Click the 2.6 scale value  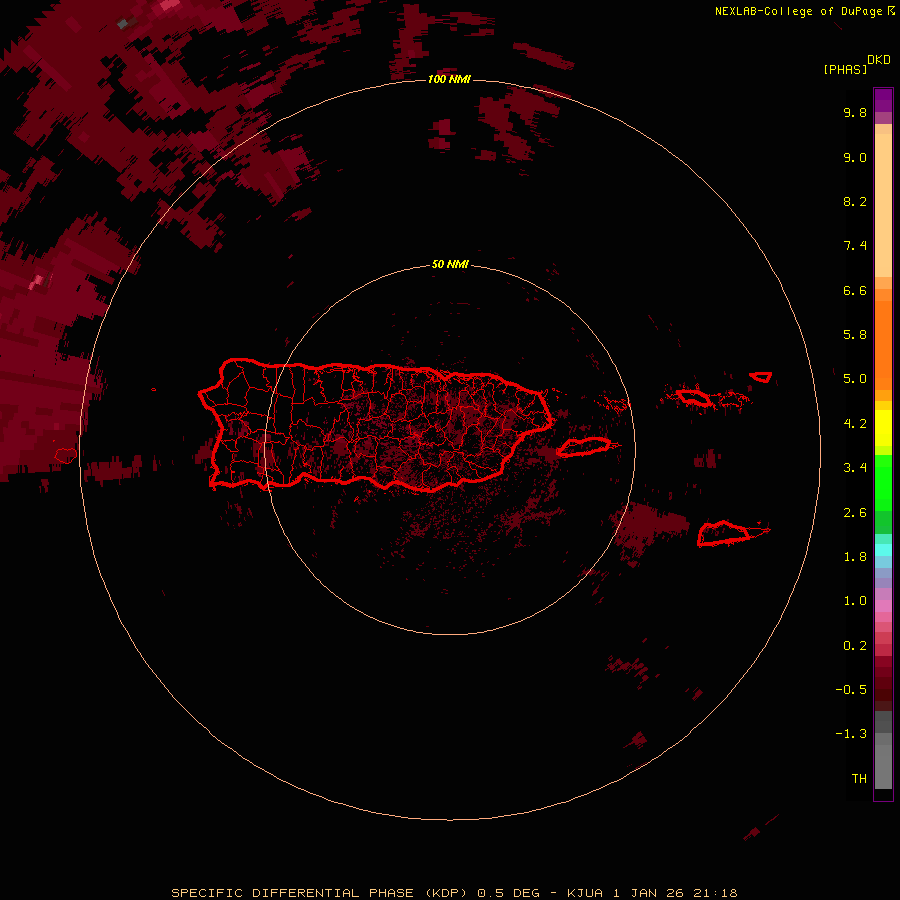coord(855,513)
